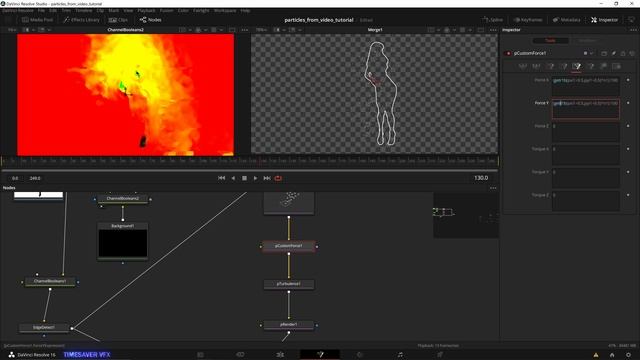
Task: Select the ChannelBooleans2 node
Action: click(122, 199)
